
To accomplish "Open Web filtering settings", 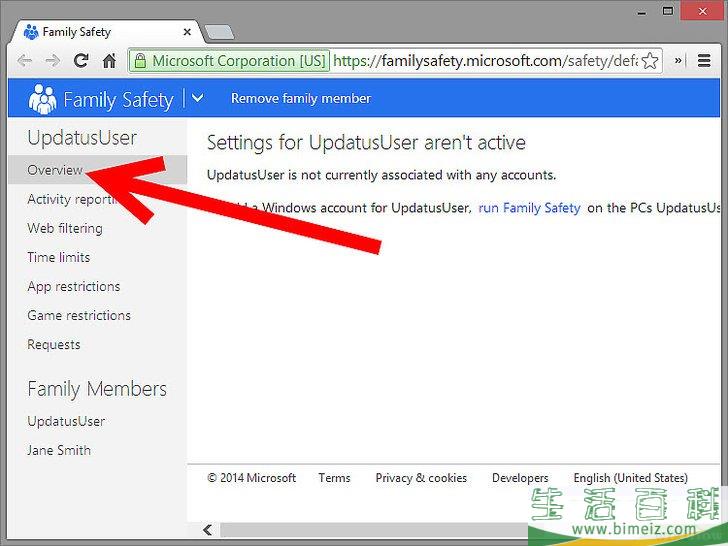I will (65, 228).
